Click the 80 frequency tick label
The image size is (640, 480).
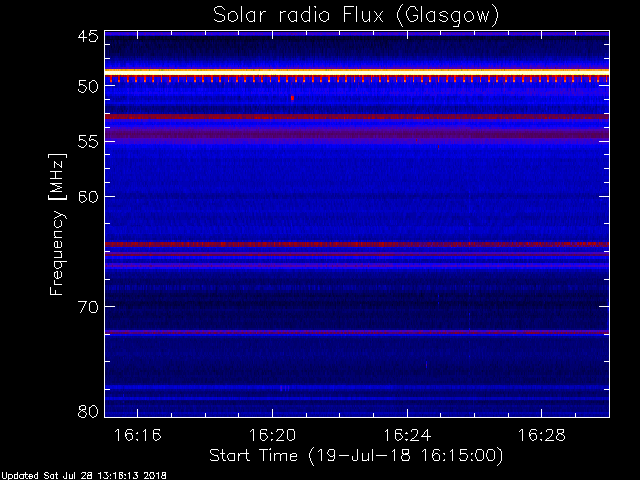[88, 411]
